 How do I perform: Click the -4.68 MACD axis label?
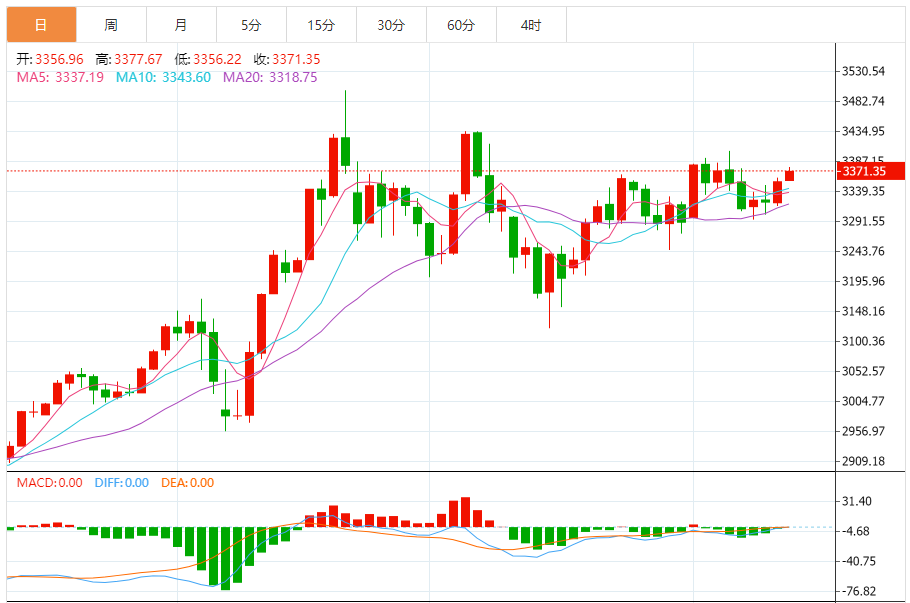(855, 531)
